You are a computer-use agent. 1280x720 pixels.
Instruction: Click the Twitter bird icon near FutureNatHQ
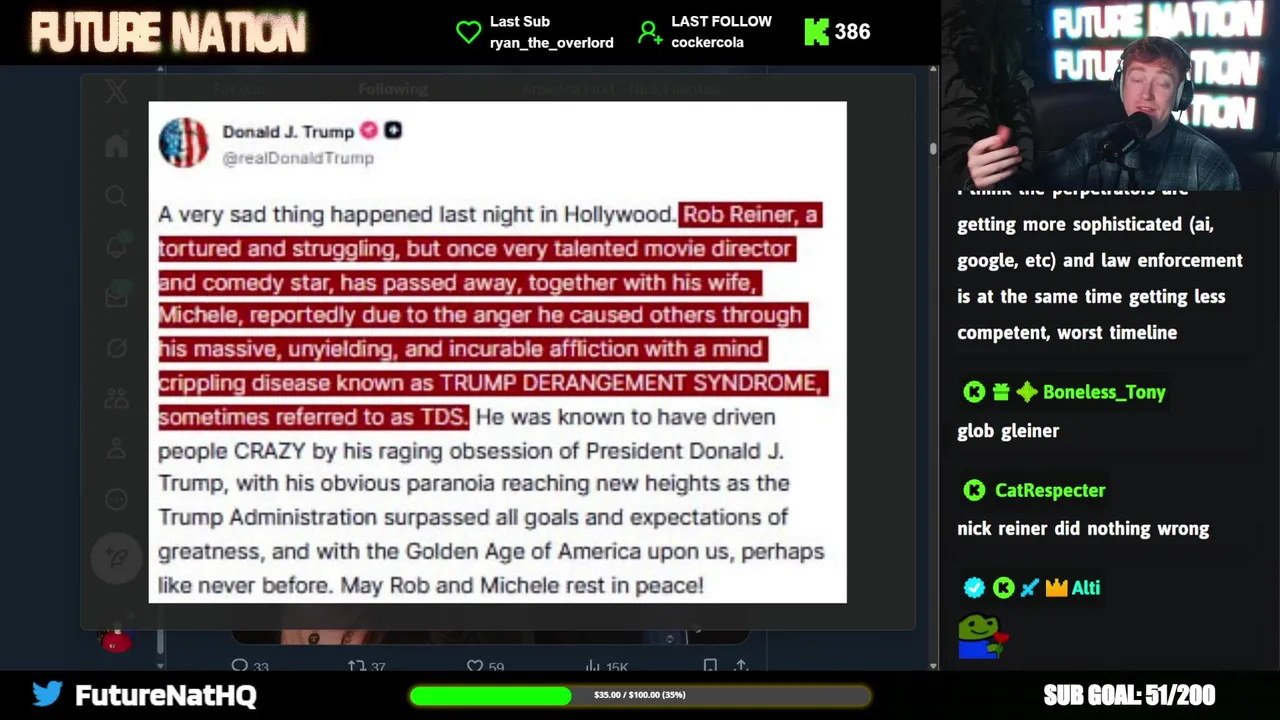47,694
